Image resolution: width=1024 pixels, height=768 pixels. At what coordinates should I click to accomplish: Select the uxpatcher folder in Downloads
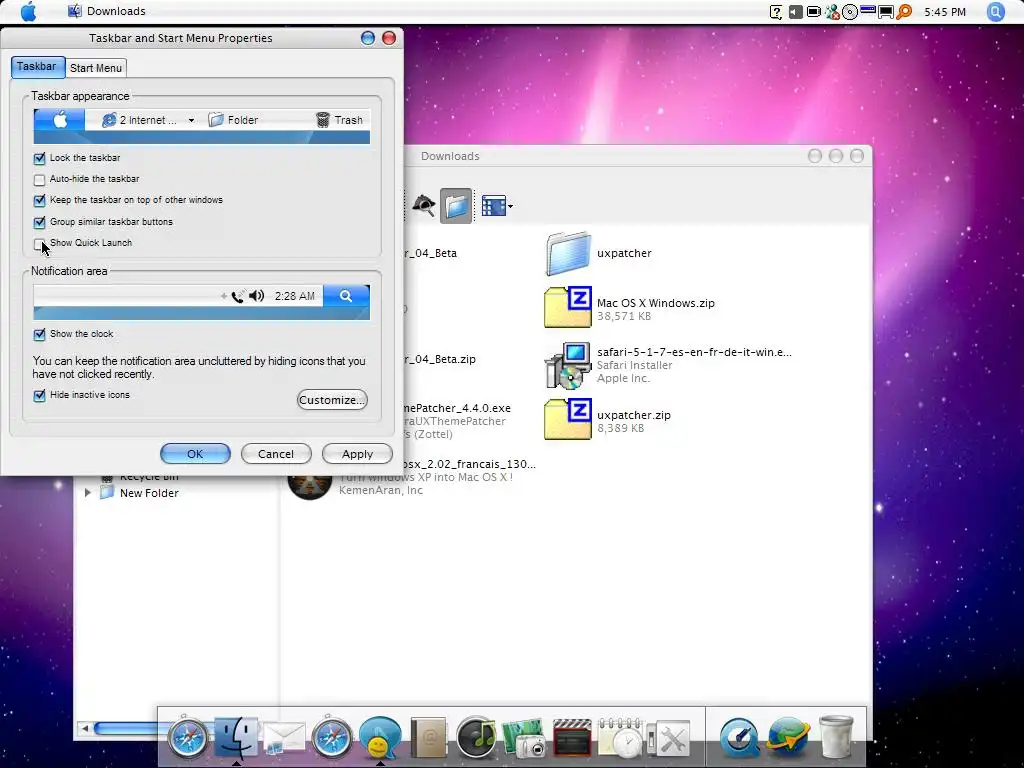600,253
